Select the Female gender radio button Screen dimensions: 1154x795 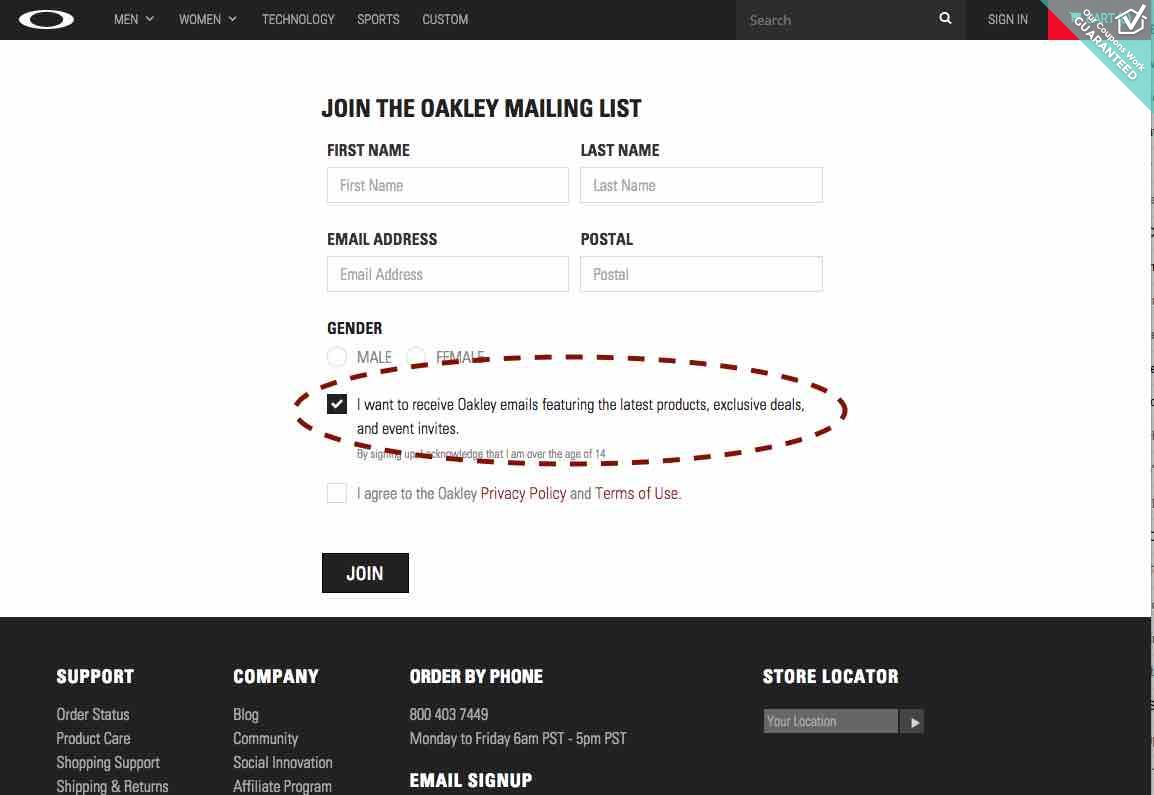click(x=416, y=357)
